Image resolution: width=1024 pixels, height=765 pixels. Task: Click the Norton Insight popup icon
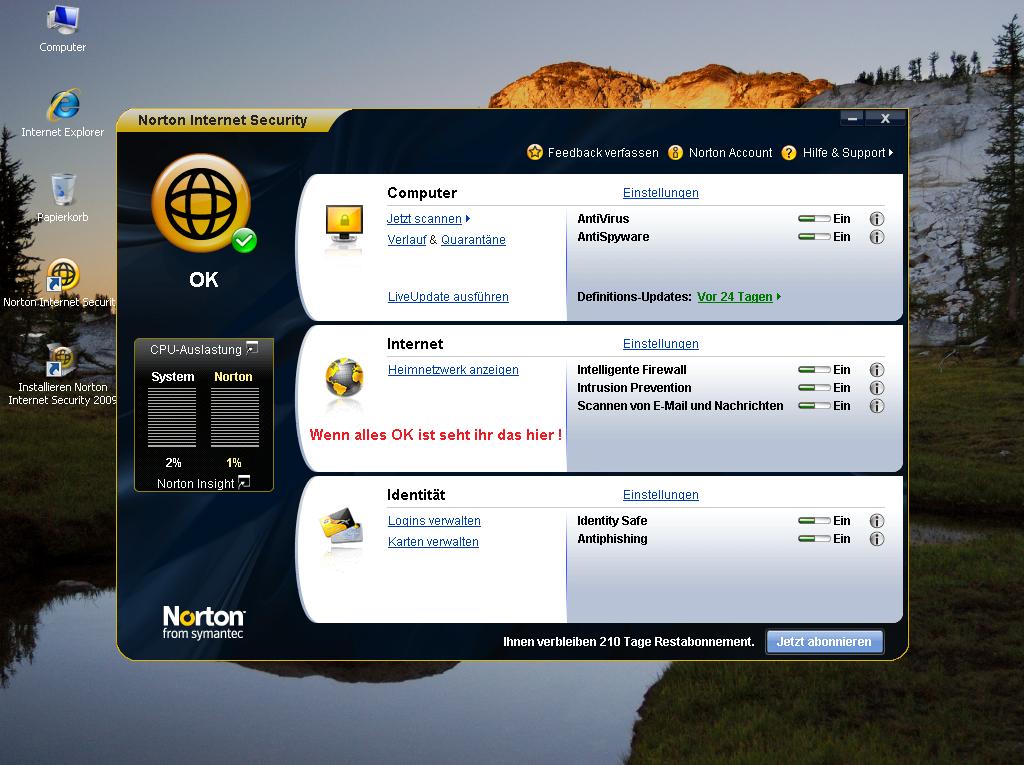click(244, 482)
